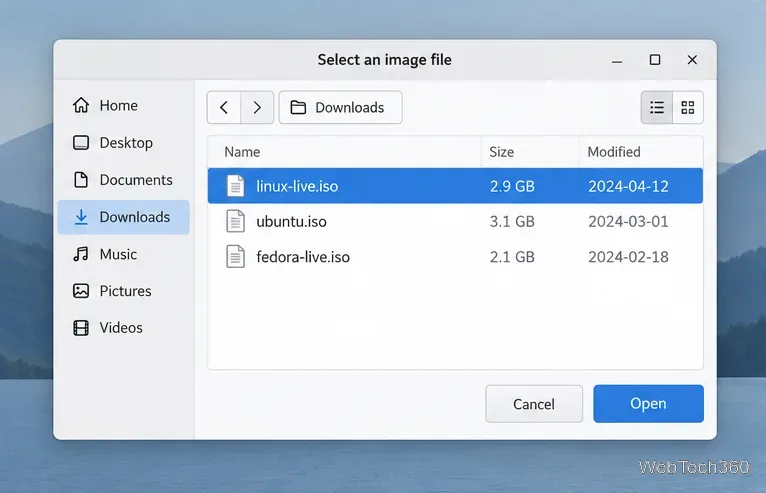Click the 2024-04-12 modified date
This screenshot has height=493, width=766.
[628, 186]
